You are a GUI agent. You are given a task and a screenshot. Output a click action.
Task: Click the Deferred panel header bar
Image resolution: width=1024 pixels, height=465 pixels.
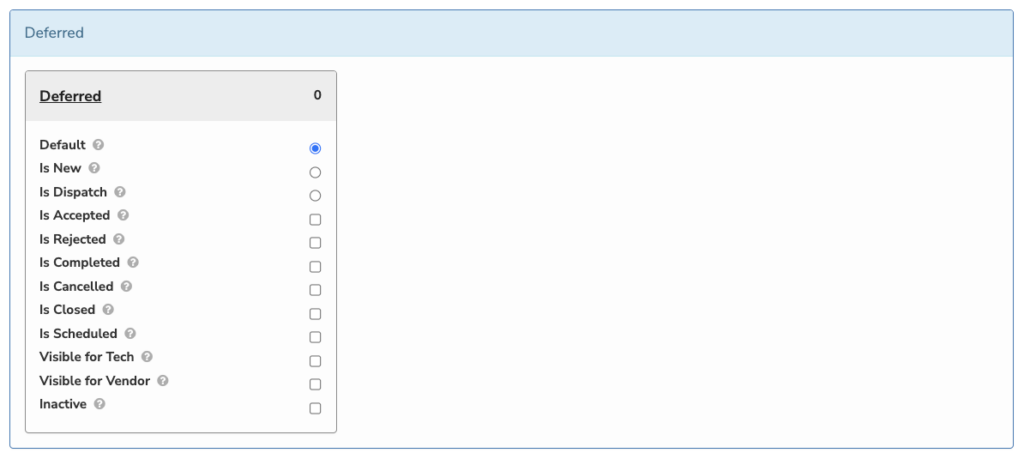pos(511,33)
